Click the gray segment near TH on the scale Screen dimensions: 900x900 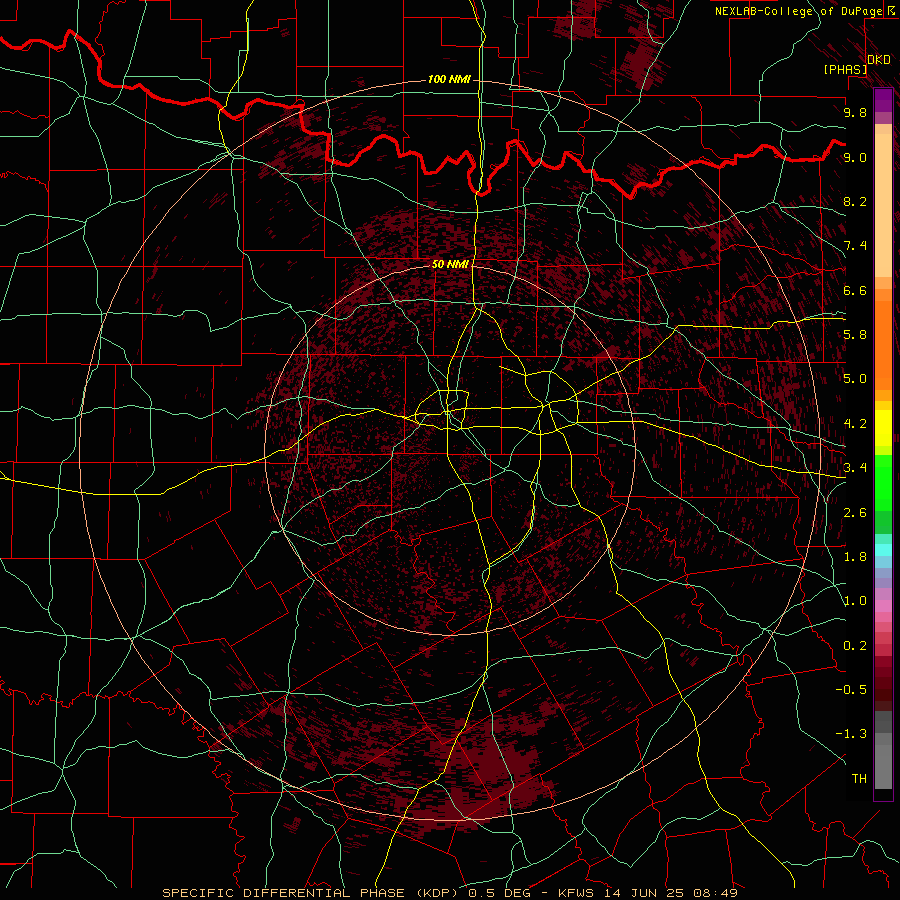click(x=883, y=766)
